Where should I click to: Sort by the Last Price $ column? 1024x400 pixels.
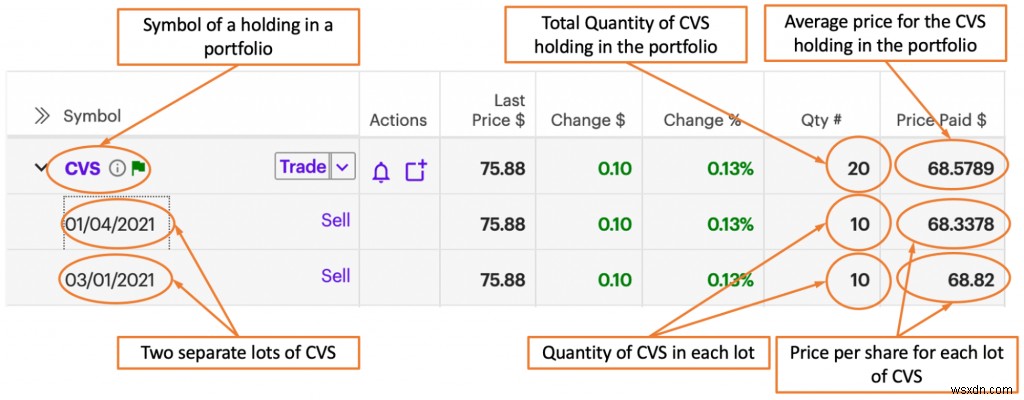(499, 110)
